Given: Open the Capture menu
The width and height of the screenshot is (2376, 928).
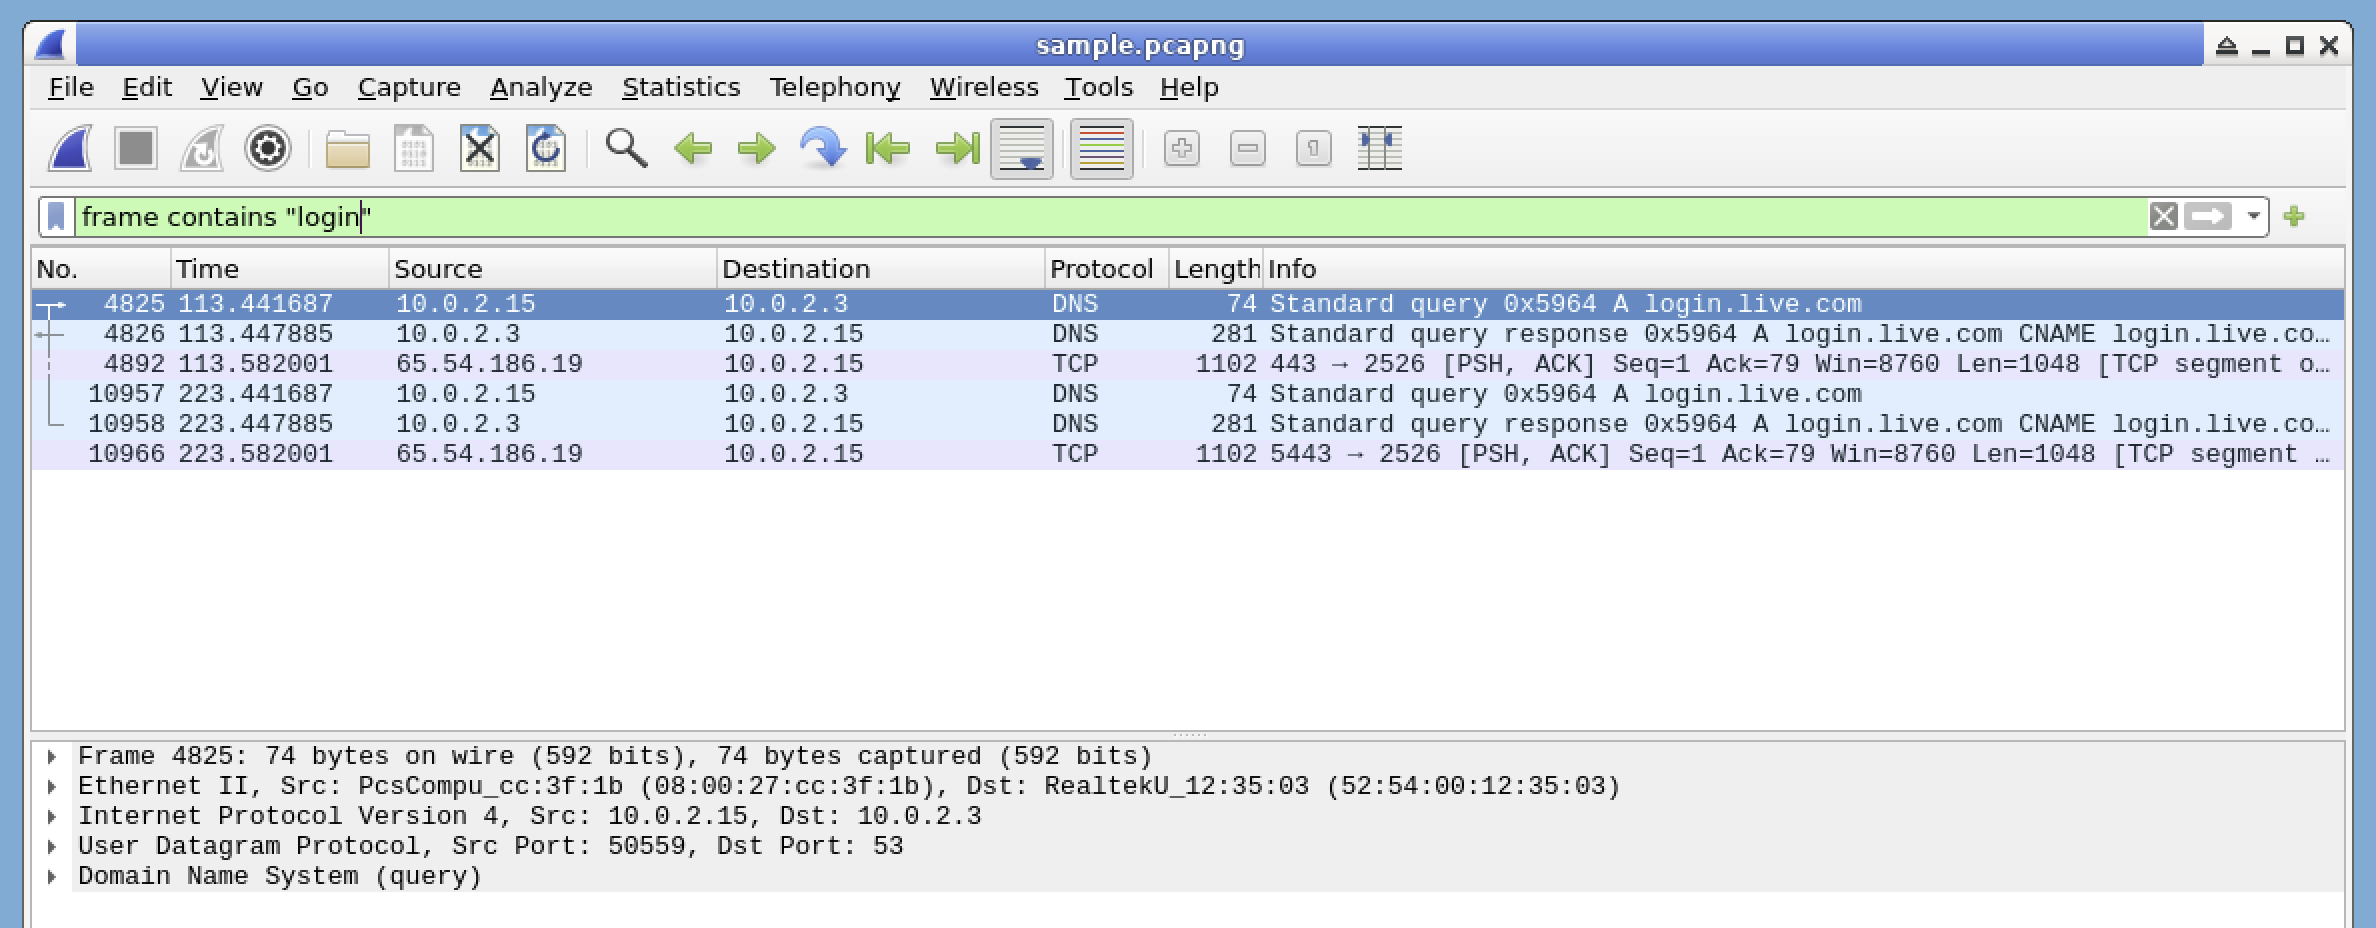Looking at the screenshot, I should (x=409, y=88).
